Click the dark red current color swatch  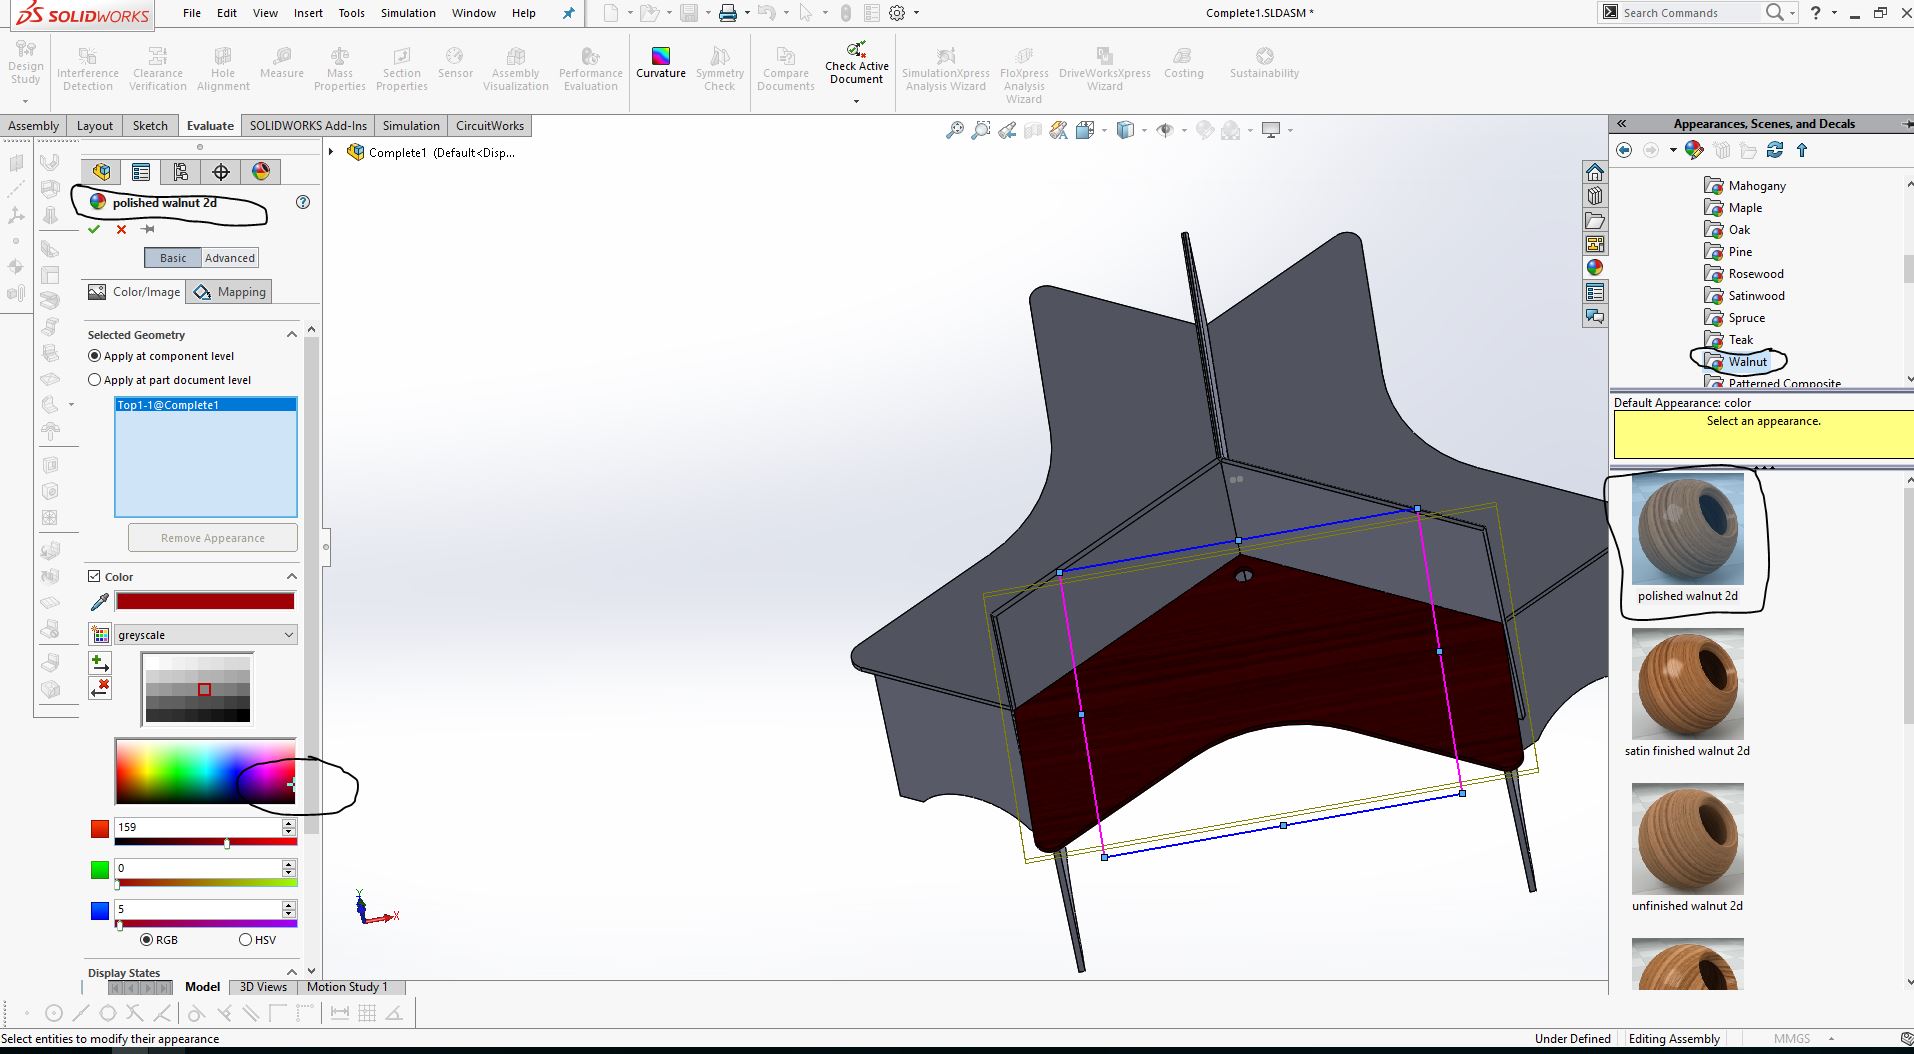click(205, 601)
